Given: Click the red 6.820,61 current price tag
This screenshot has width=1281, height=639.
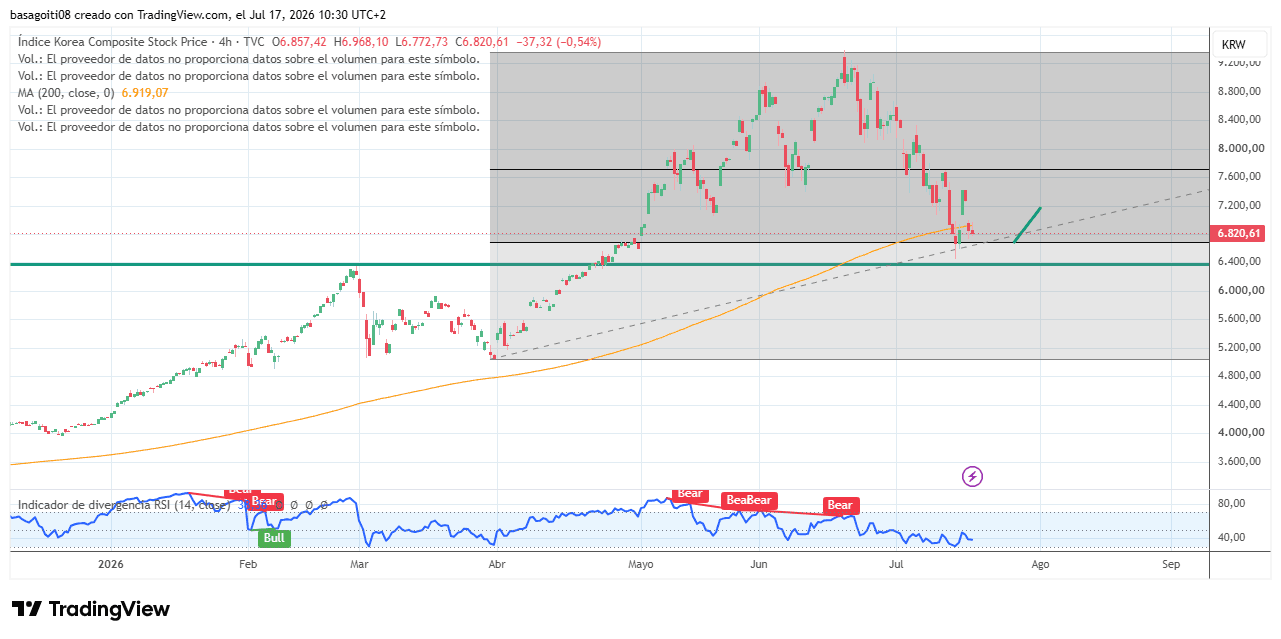Looking at the screenshot, I should click(1239, 233).
